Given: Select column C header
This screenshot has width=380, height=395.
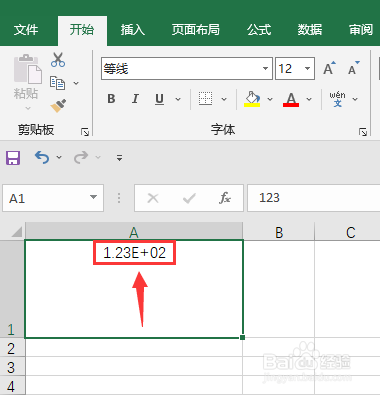Looking at the screenshot, I should 347,231.
